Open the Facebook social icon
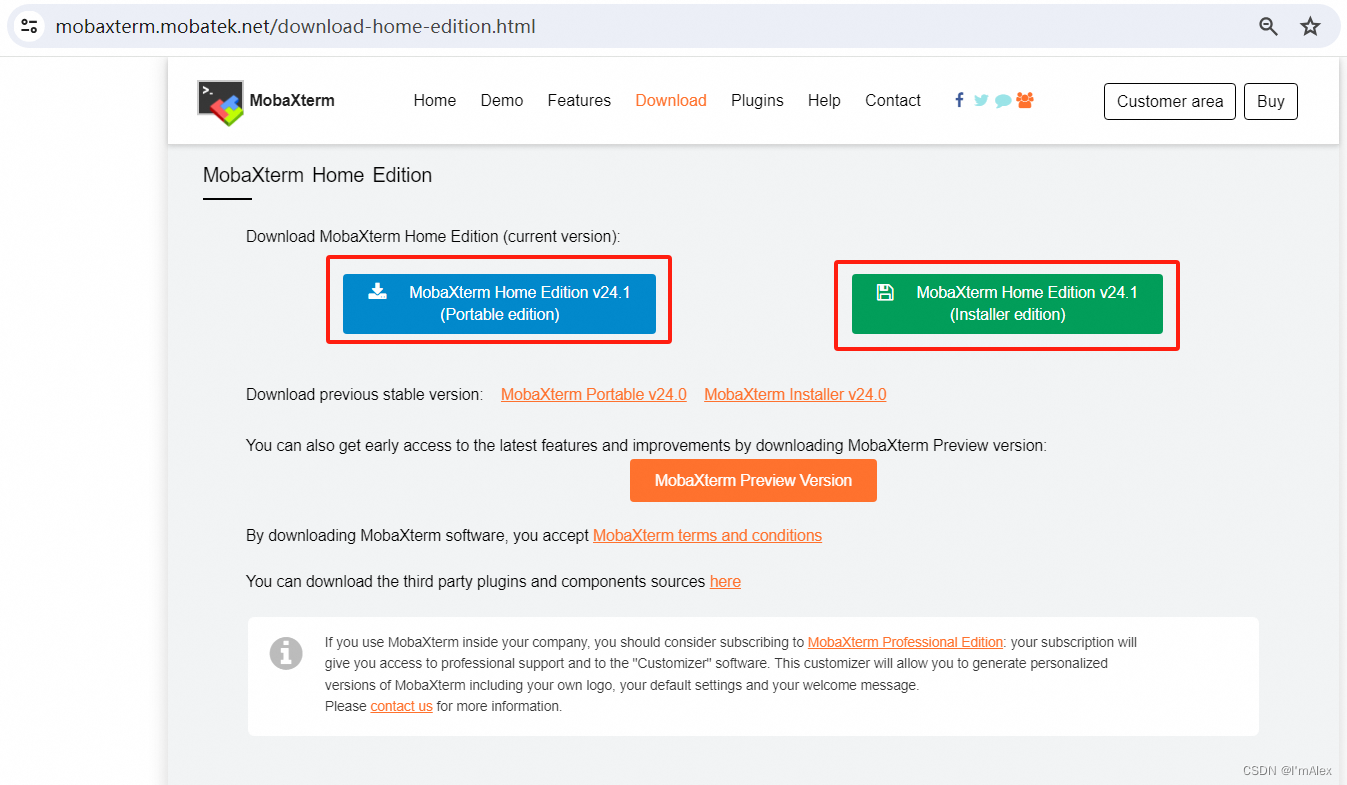 (960, 100)
